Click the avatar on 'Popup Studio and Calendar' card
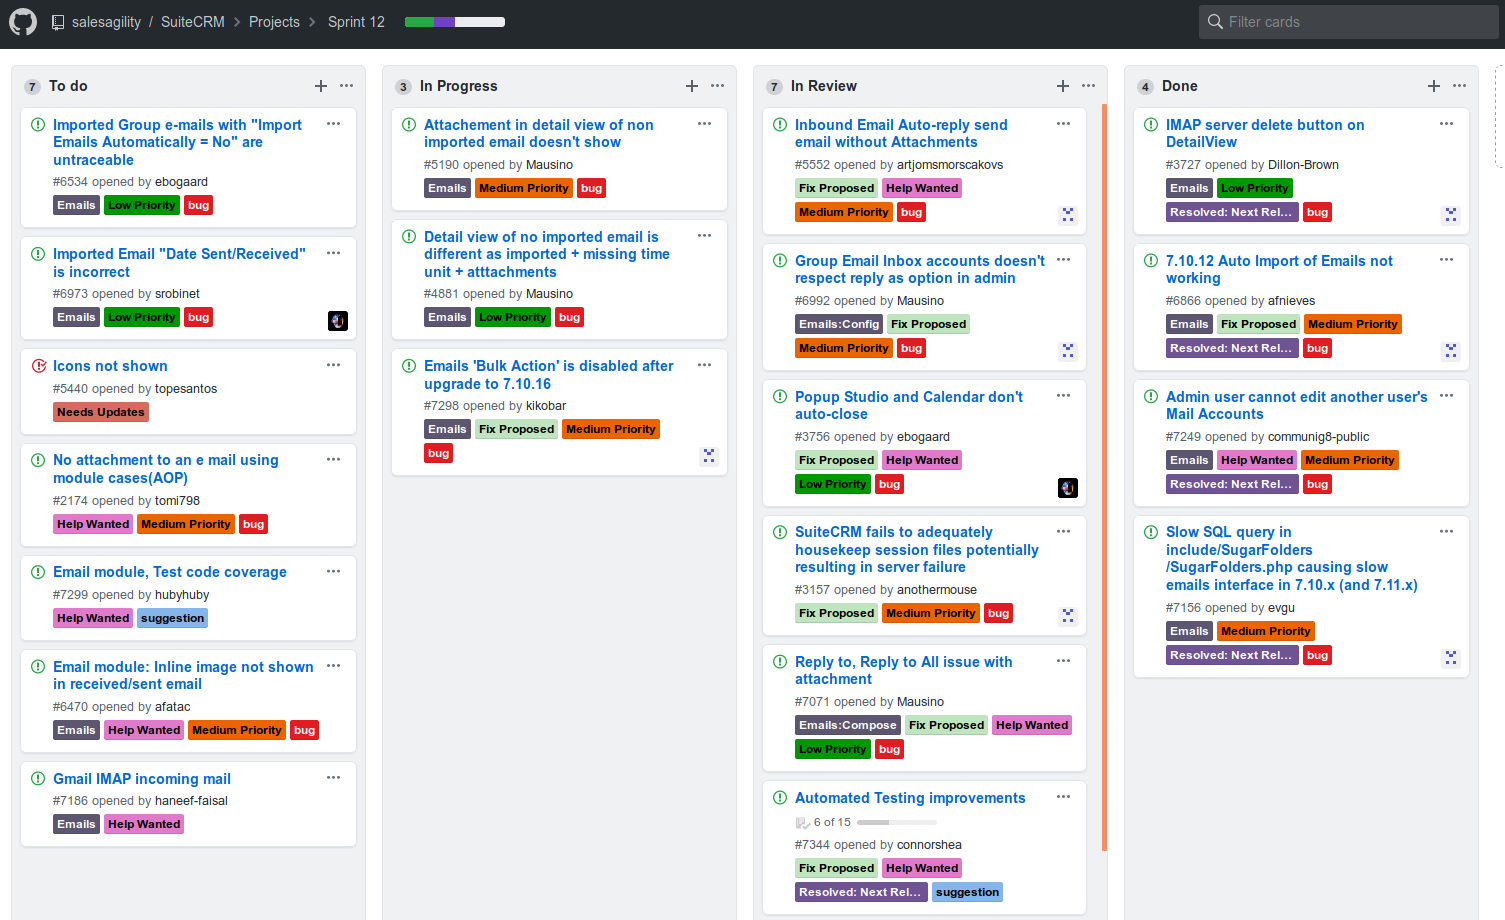Image resolution: width=1505 pixels, height=920 pixels. pyautogui.click(x=1068, y=488)
